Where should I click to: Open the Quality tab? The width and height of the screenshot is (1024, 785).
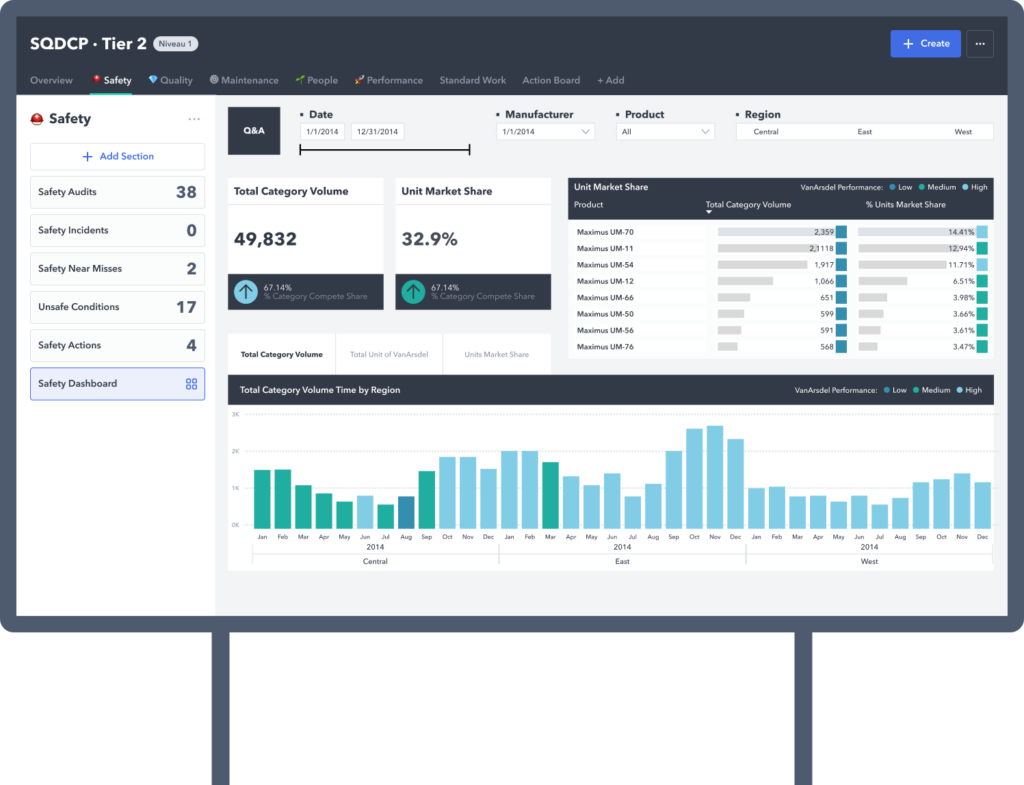[170, 80]
